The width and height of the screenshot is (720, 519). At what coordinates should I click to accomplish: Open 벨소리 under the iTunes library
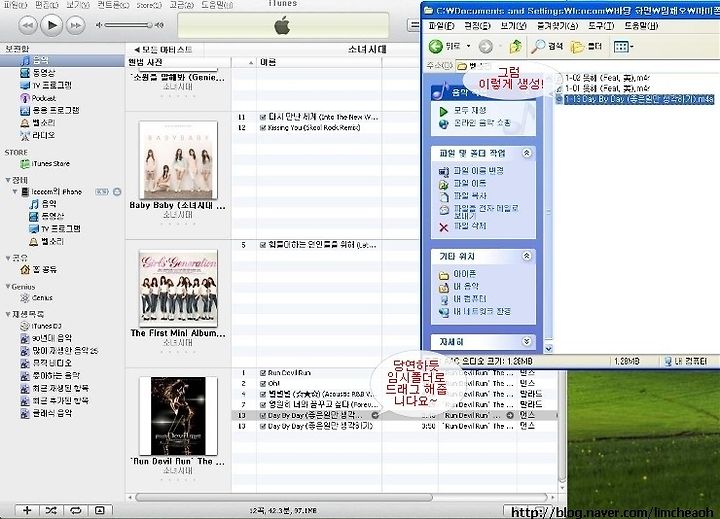(x=38, y=123)
